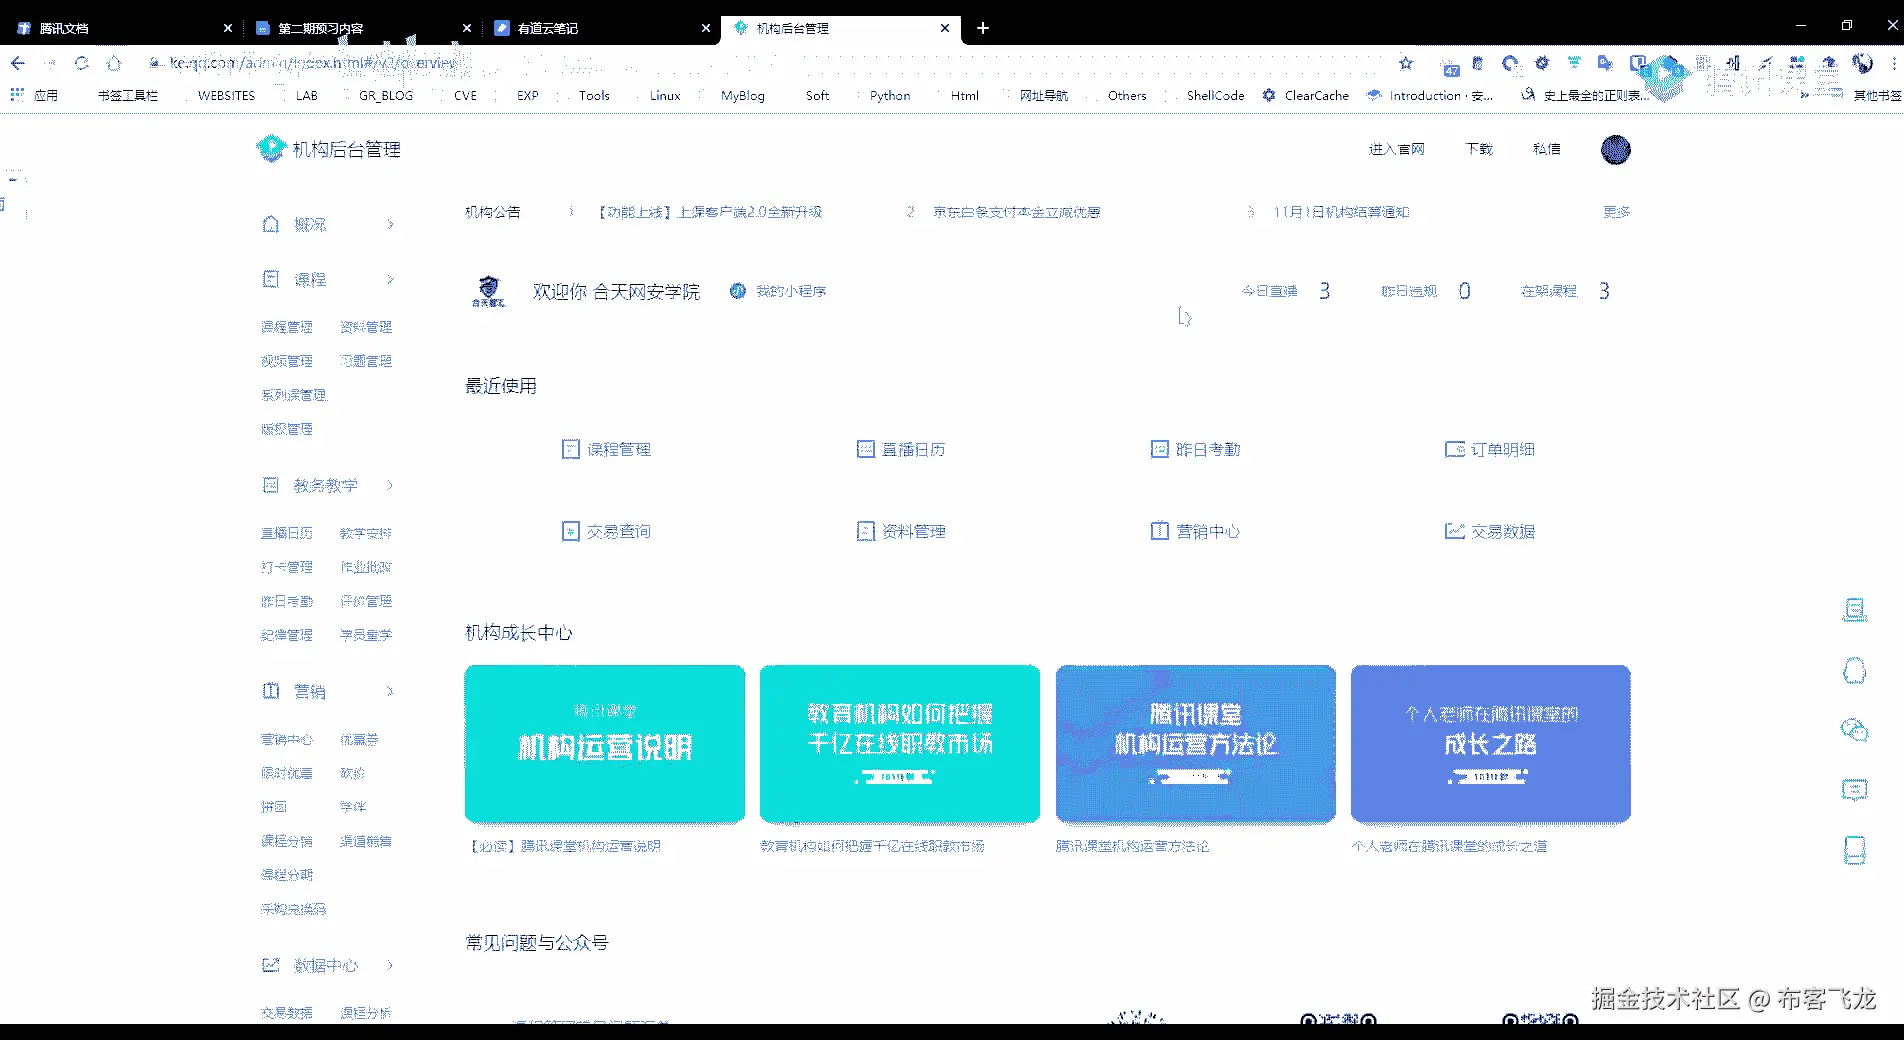The width and height of the screenshot is (1904, 1040).
Task: Open 交易查询 shortcut under 最近使用
Action: pyautogui.click(x=607, y=531)
